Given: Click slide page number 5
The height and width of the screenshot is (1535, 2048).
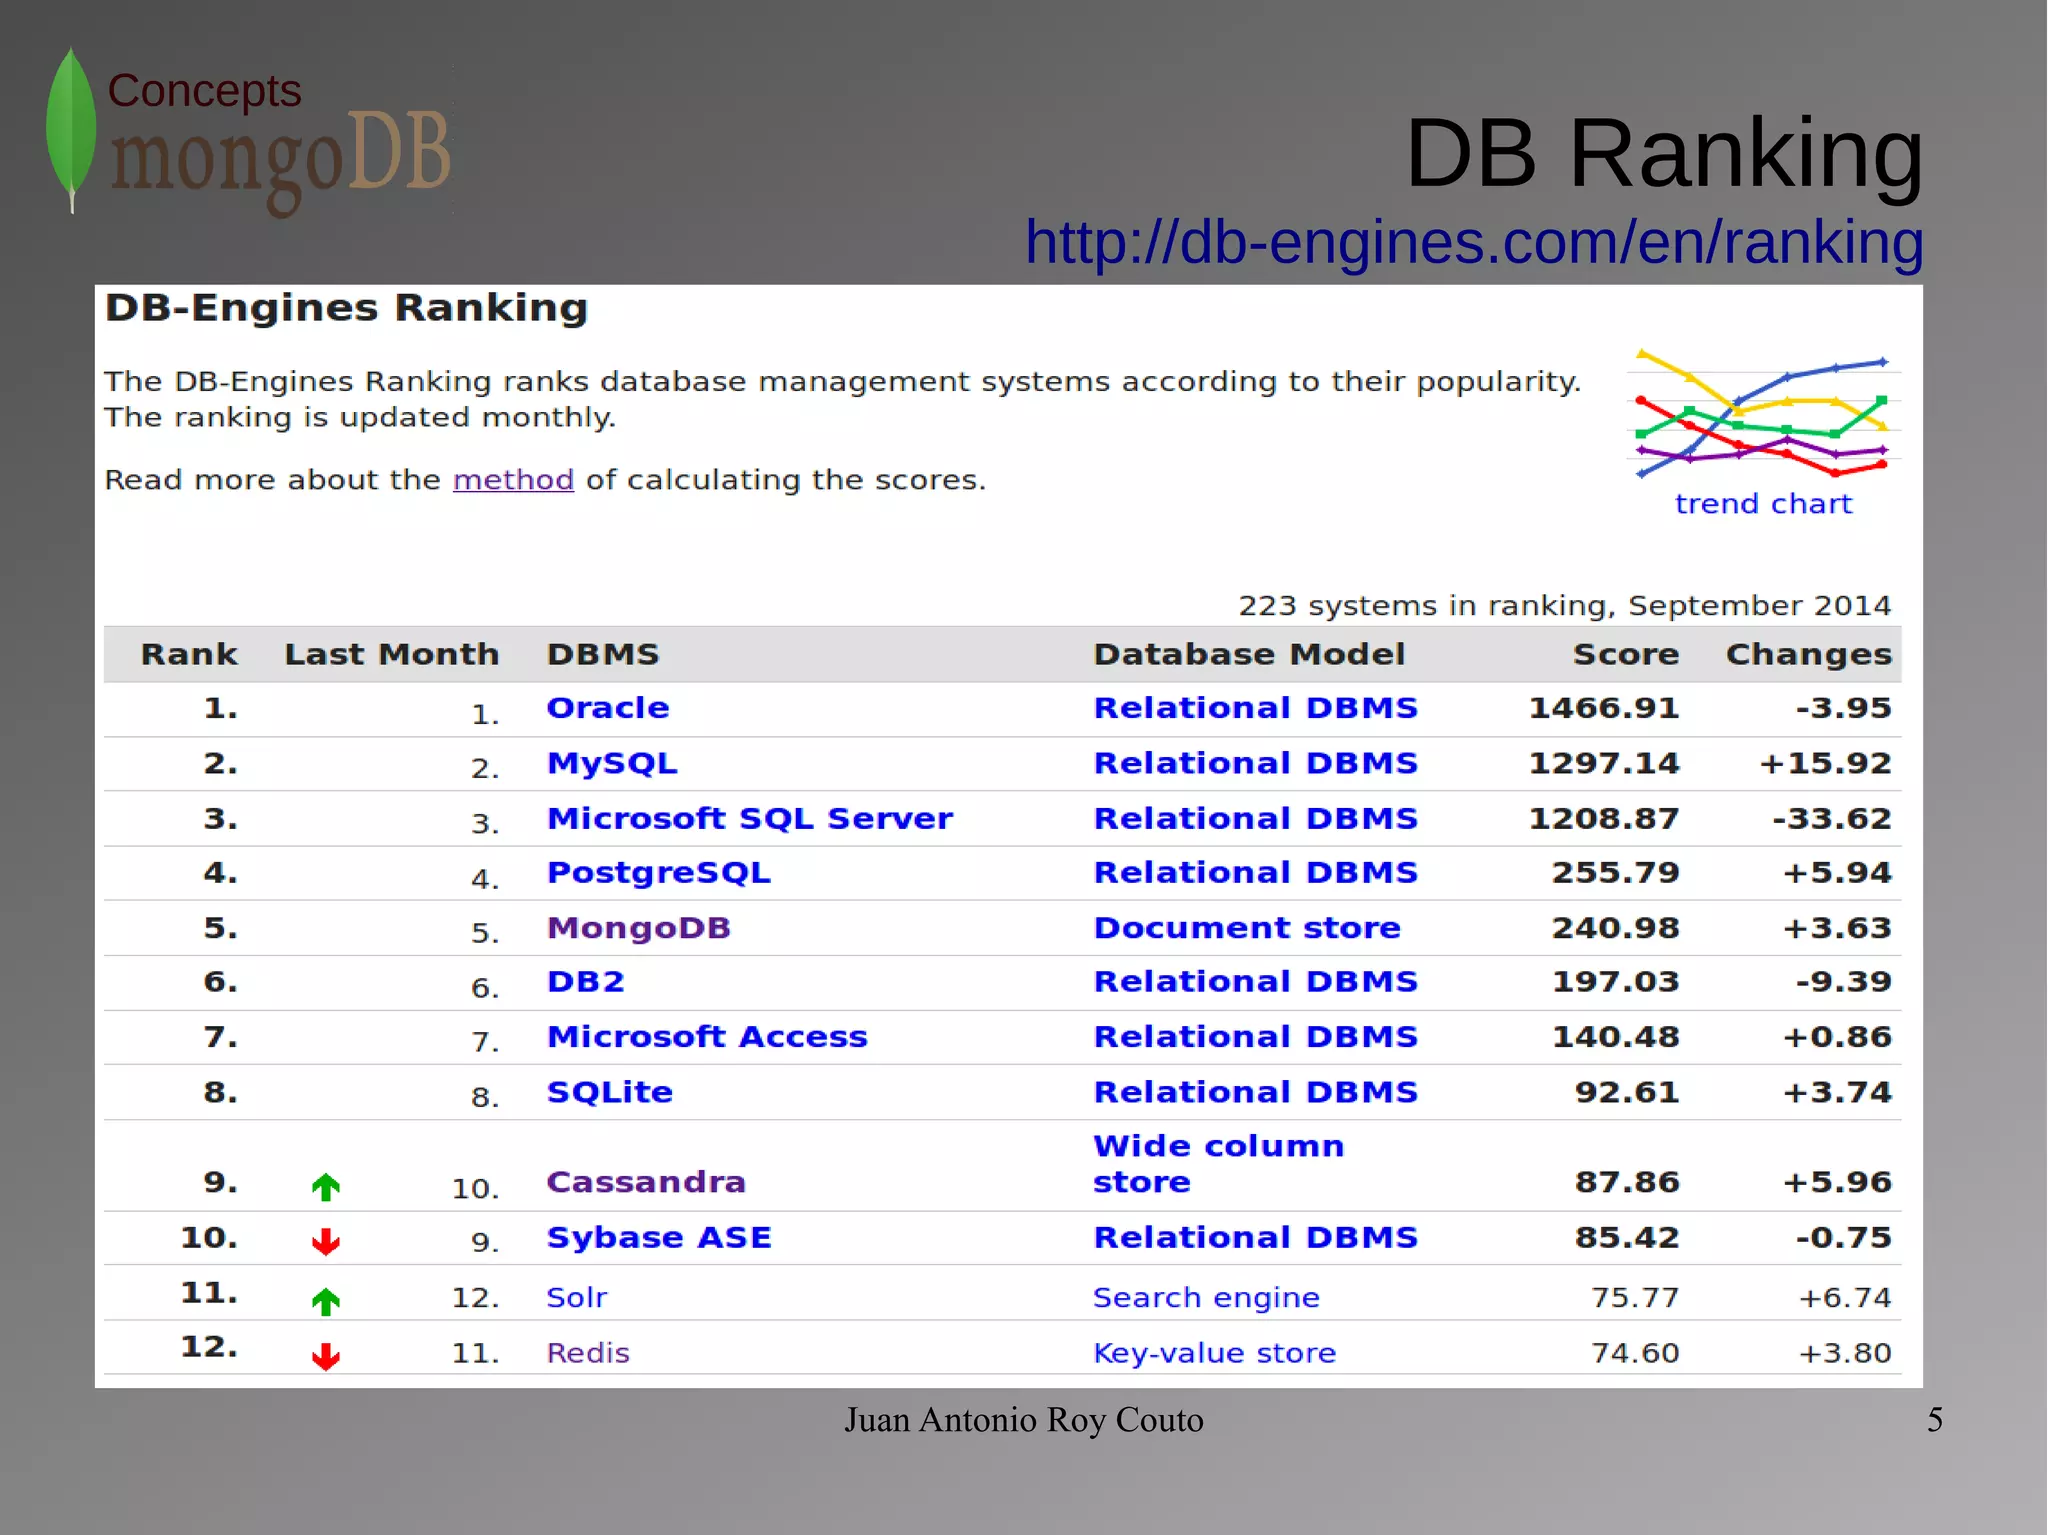Looking at the screenshot, I should tap(1935, 1420).
